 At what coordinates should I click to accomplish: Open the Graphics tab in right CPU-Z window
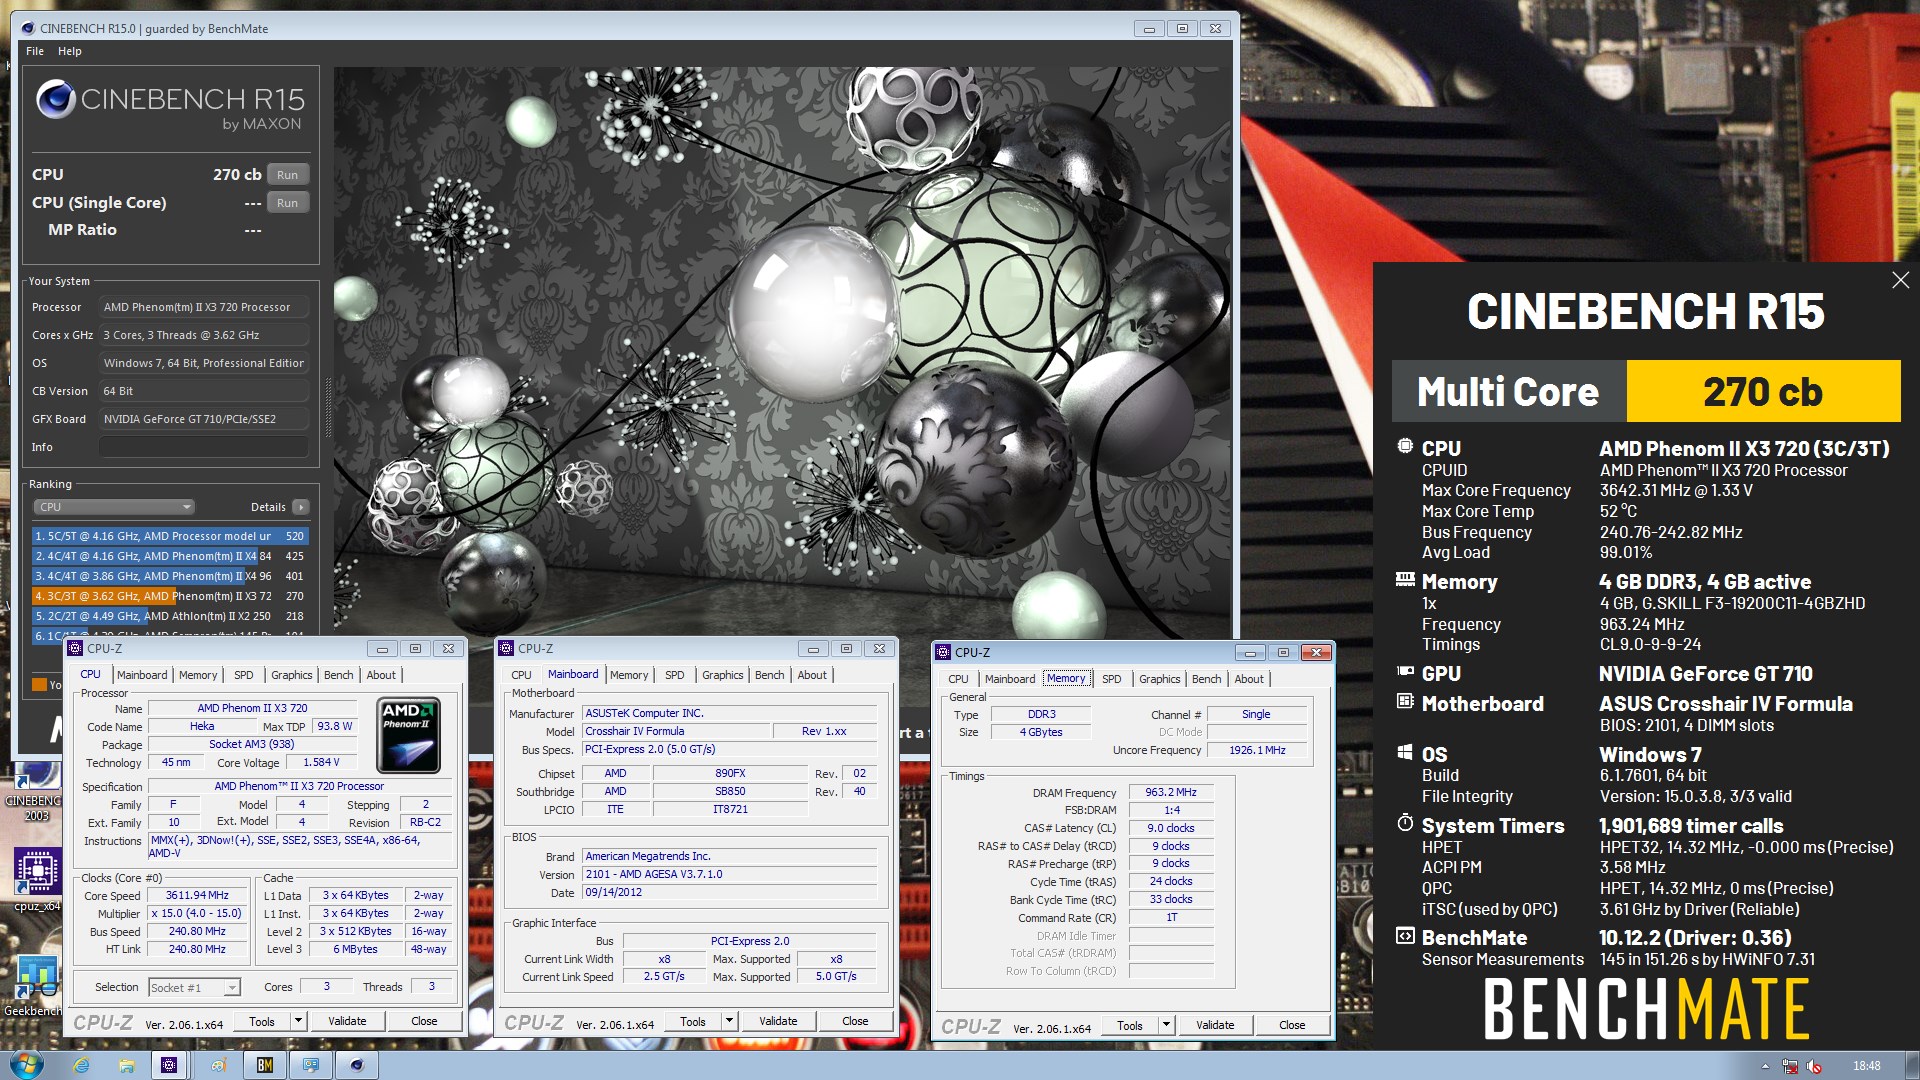click(1159, 679)
